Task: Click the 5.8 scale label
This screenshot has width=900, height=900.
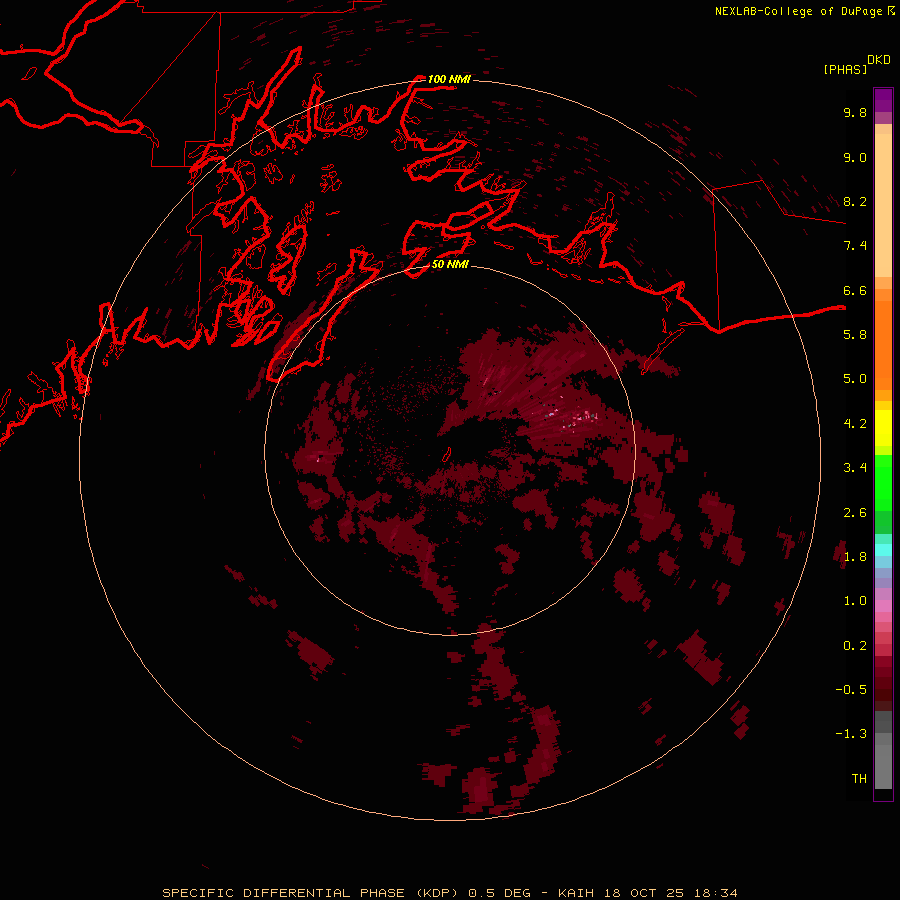Action: tap(855, 335)
